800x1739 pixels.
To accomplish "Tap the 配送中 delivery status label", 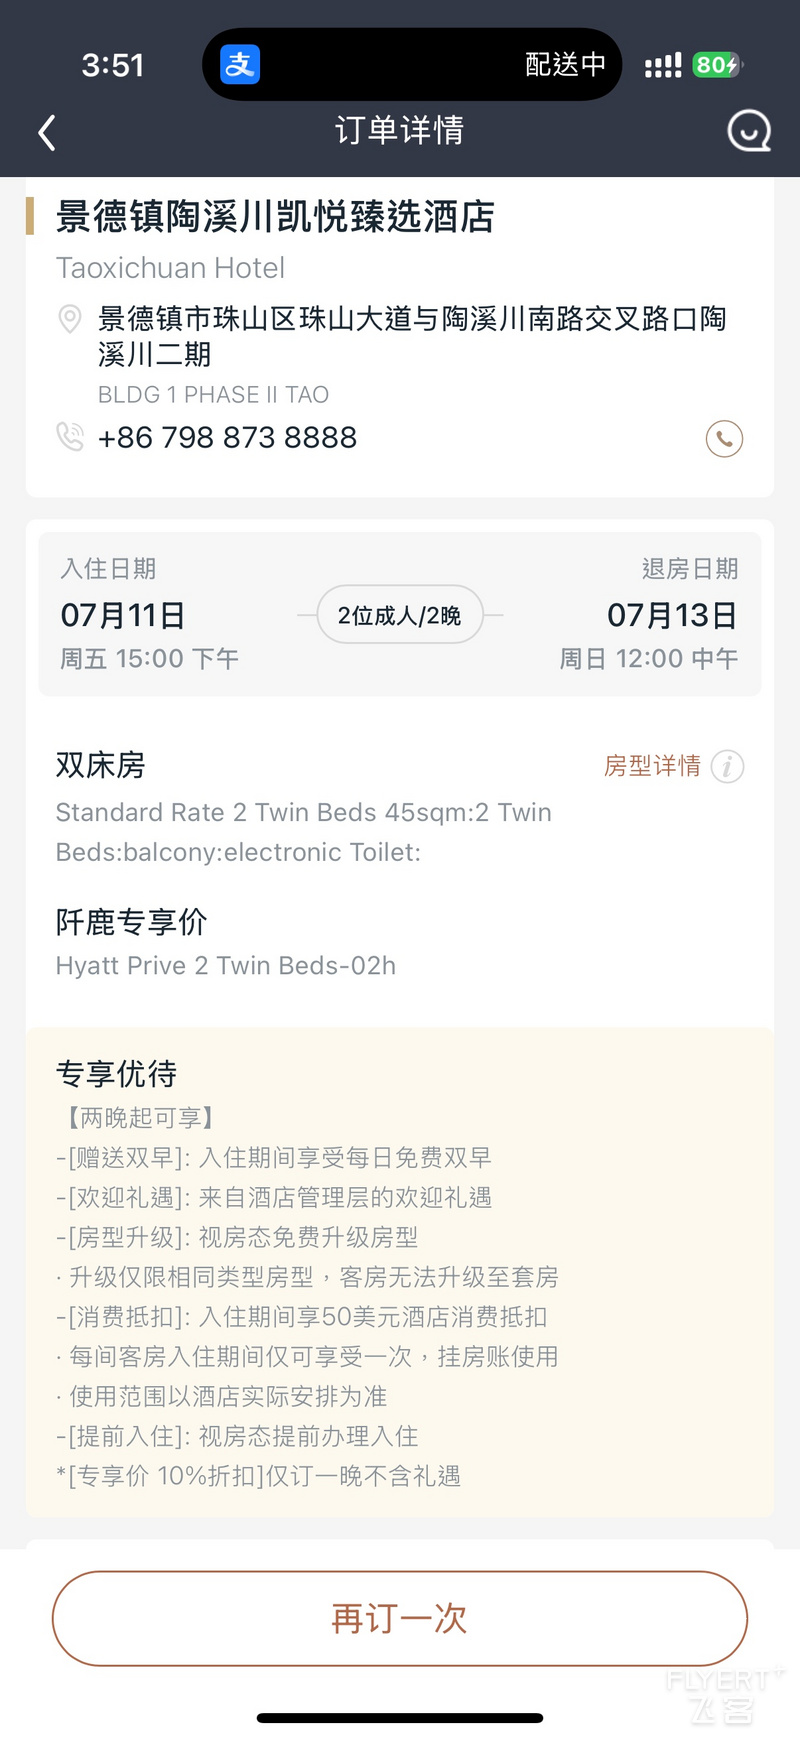I will pyautogui.click(x=565, y=65).
